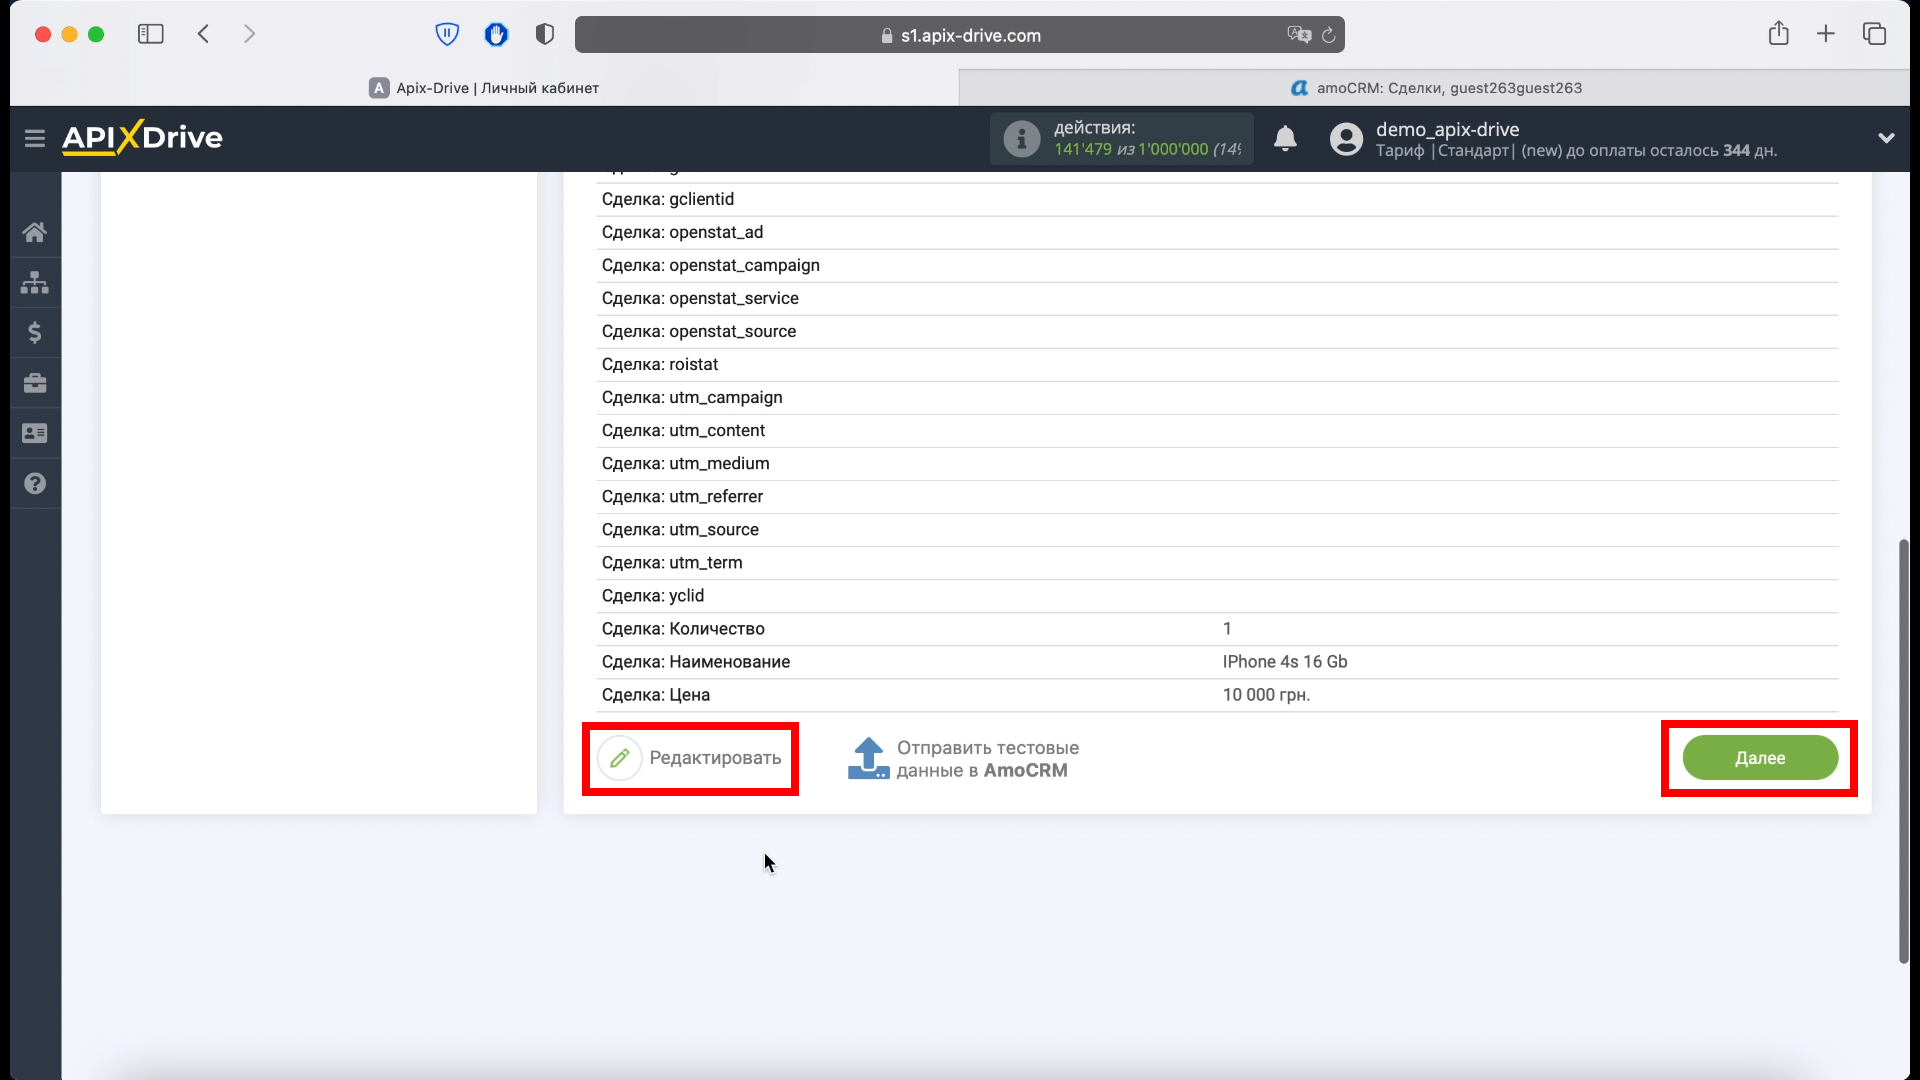Click the pencil edit icon
The height and width of the screenshot is (1080, 1920).
(620, 758)
